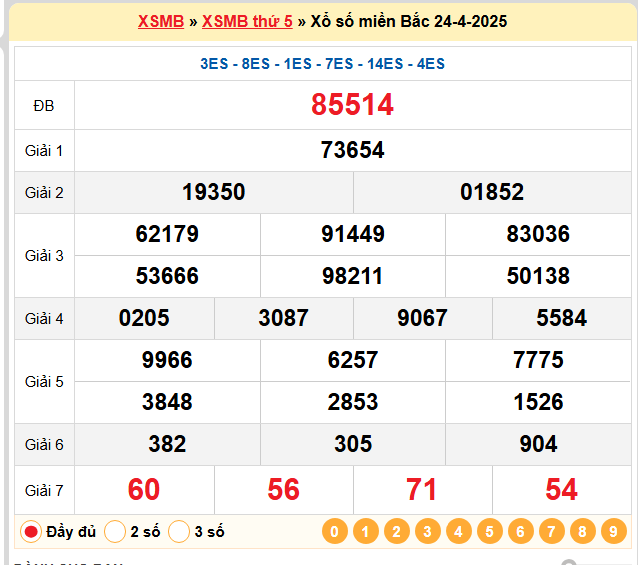Click the Giải 2 row label

click(x=44, y=193)
